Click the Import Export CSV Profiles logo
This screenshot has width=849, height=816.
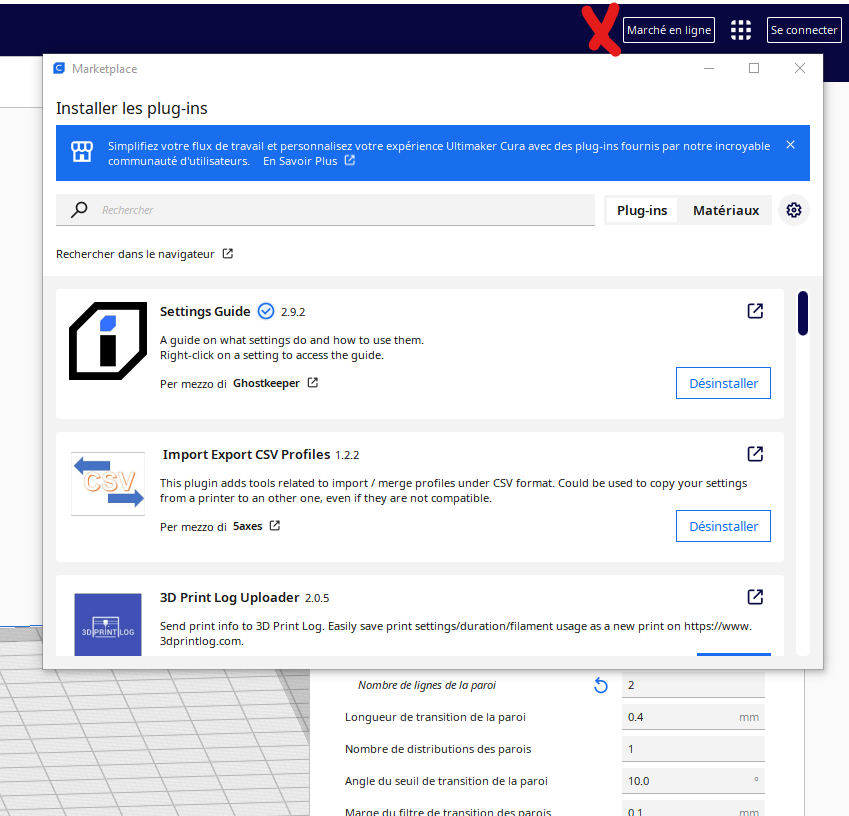[x=108, y=484]
